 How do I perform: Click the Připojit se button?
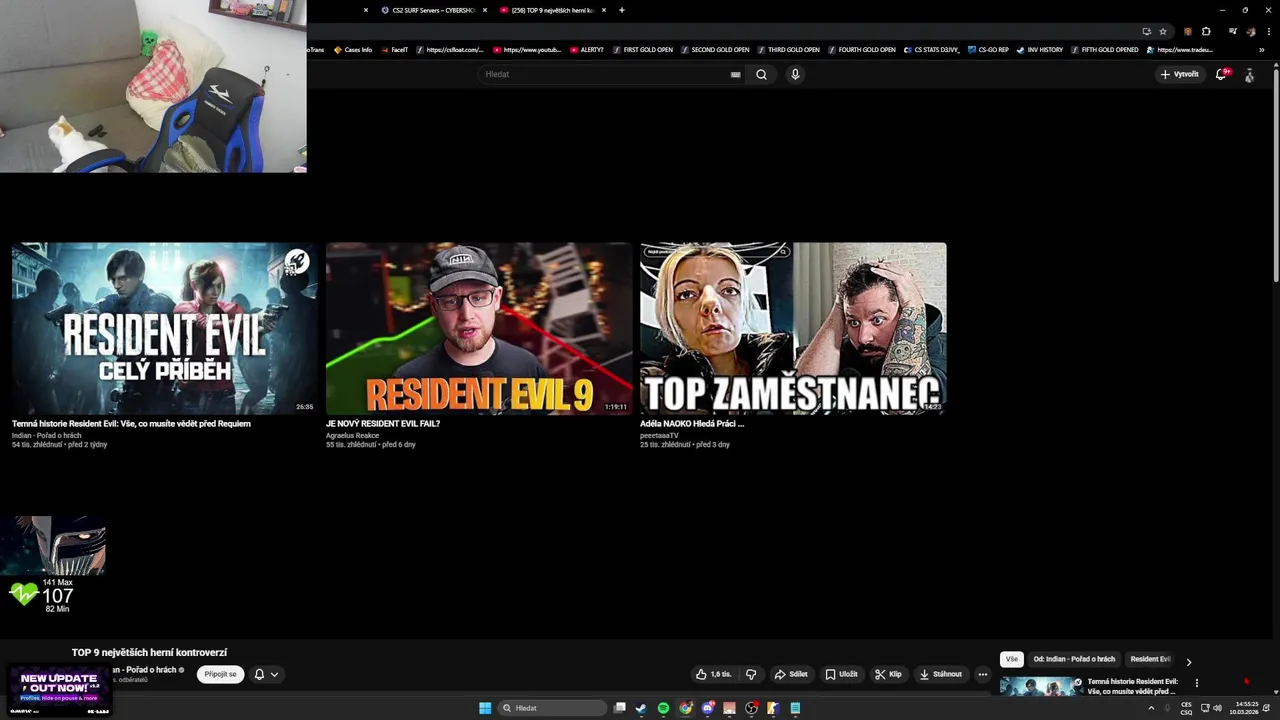click(x=220, y=674)
